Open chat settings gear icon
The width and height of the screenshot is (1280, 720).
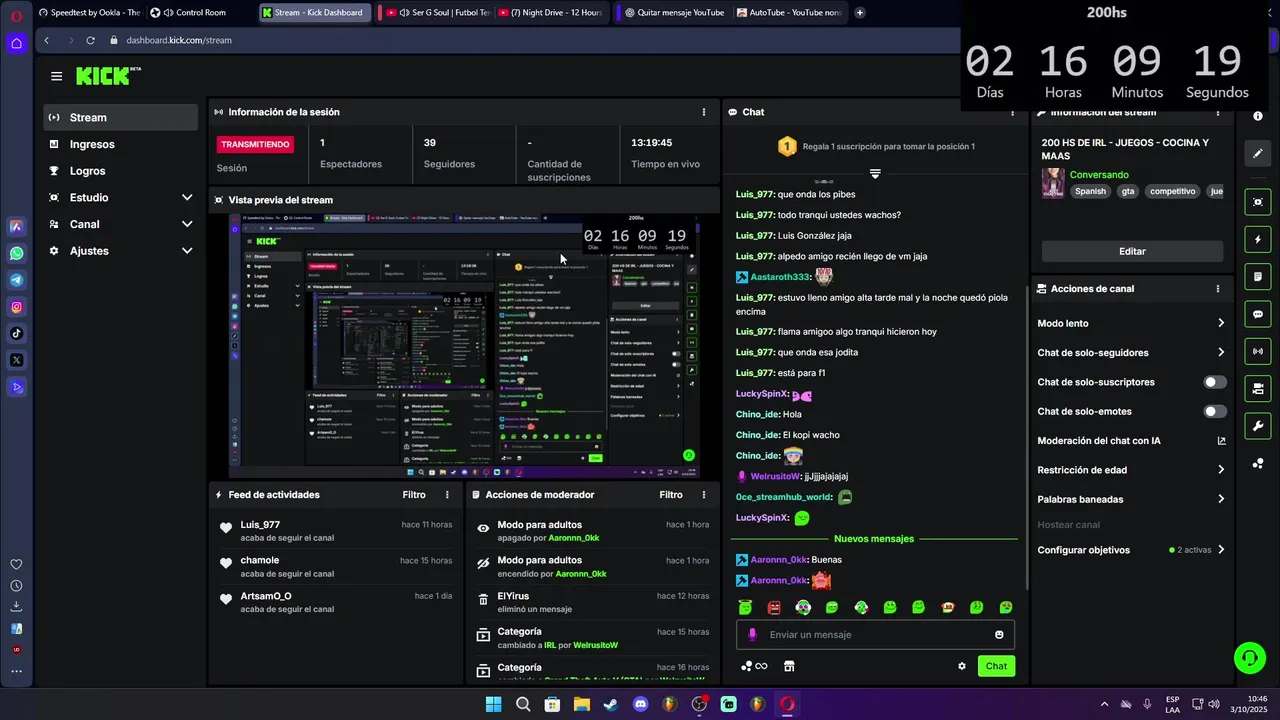[x=962, y=666]
